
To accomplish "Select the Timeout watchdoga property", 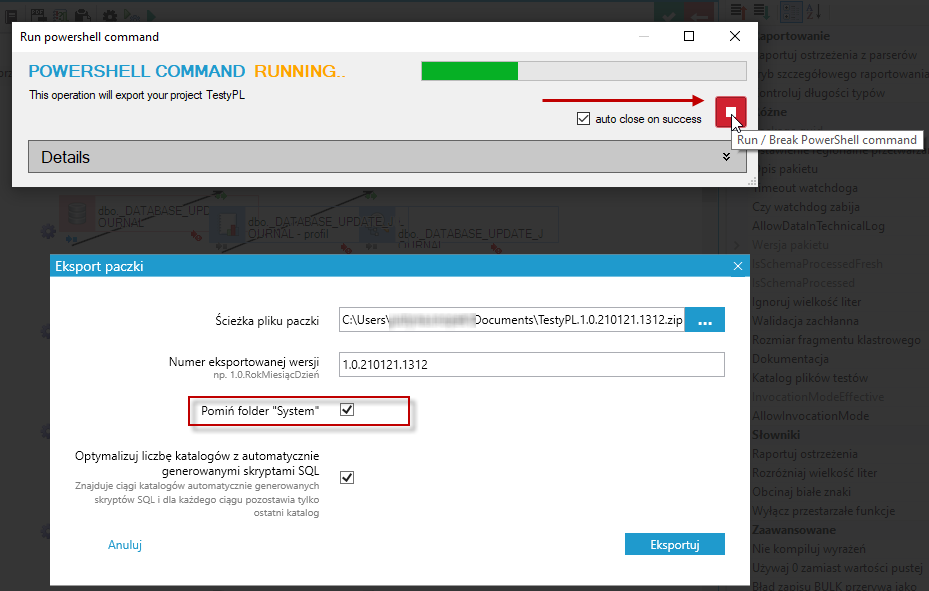I will (805, 188).
